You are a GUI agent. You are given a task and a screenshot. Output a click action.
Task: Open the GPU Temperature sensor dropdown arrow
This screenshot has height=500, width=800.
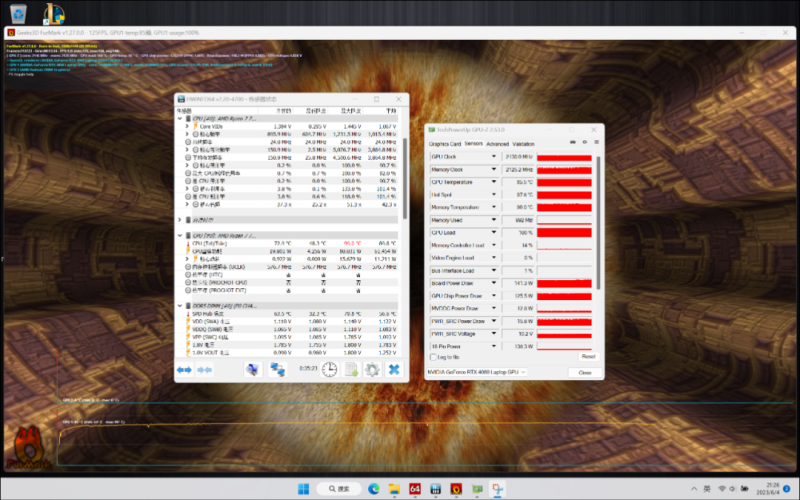click(494, 182)
